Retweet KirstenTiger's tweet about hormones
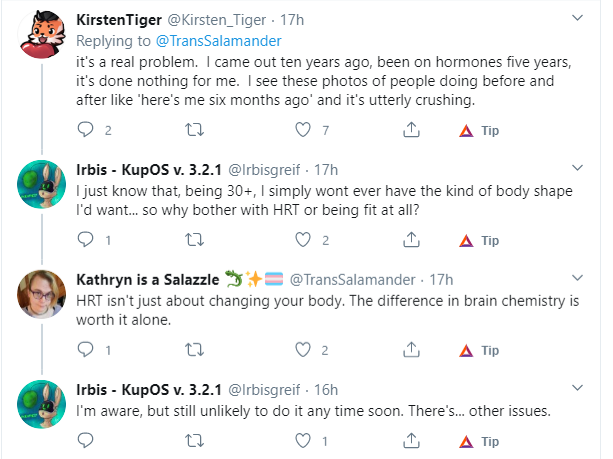The width and height of the screenshot is (613, 459). (194, 129)
